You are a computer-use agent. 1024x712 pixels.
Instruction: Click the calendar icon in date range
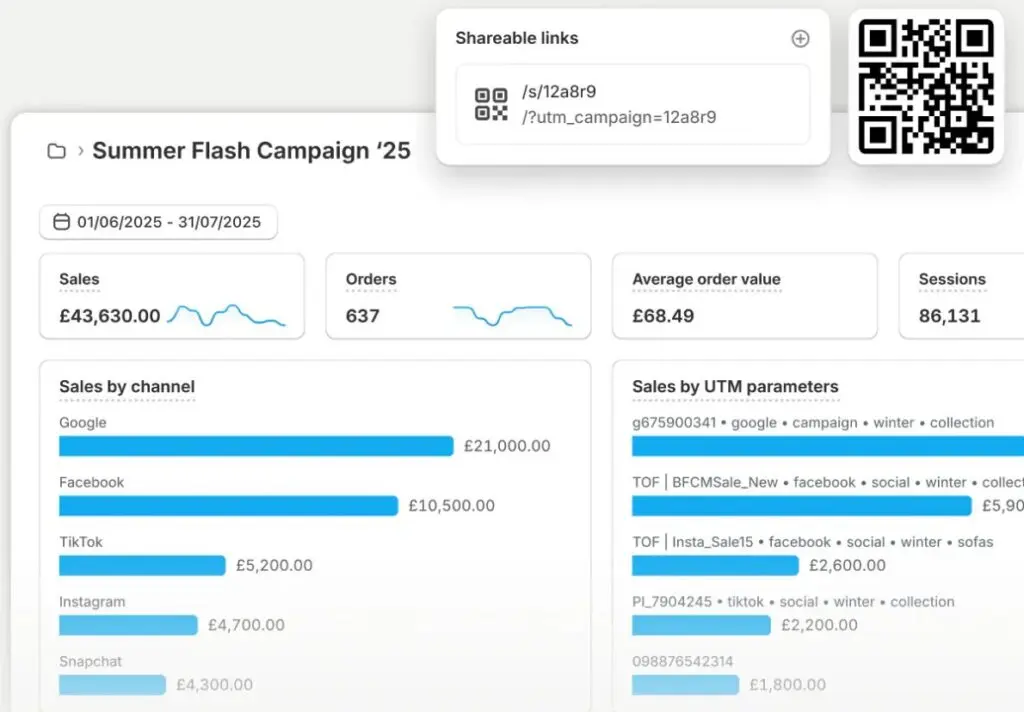61,222
